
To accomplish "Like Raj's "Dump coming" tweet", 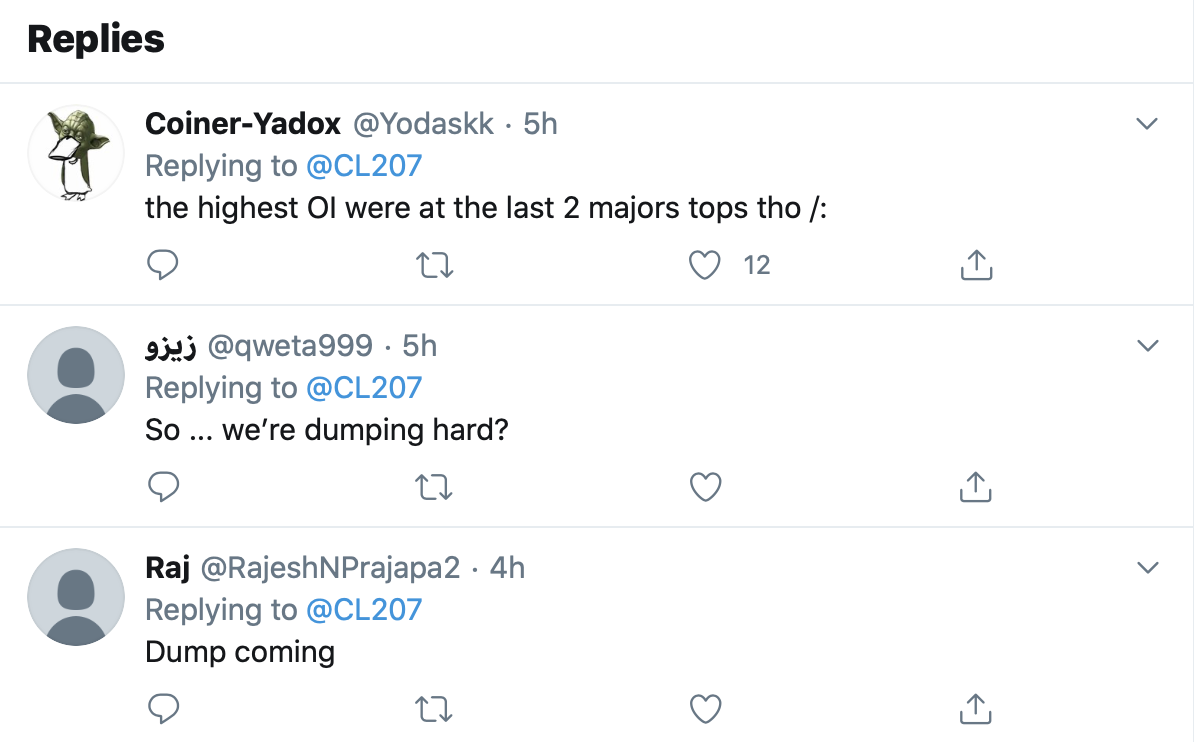I will (x=705, y=709).
